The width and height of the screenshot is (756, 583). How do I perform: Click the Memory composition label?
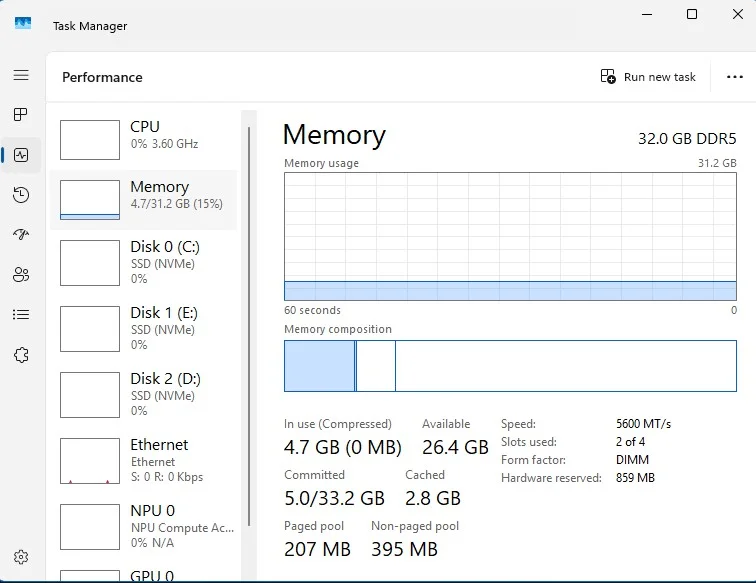click(338, 329)
